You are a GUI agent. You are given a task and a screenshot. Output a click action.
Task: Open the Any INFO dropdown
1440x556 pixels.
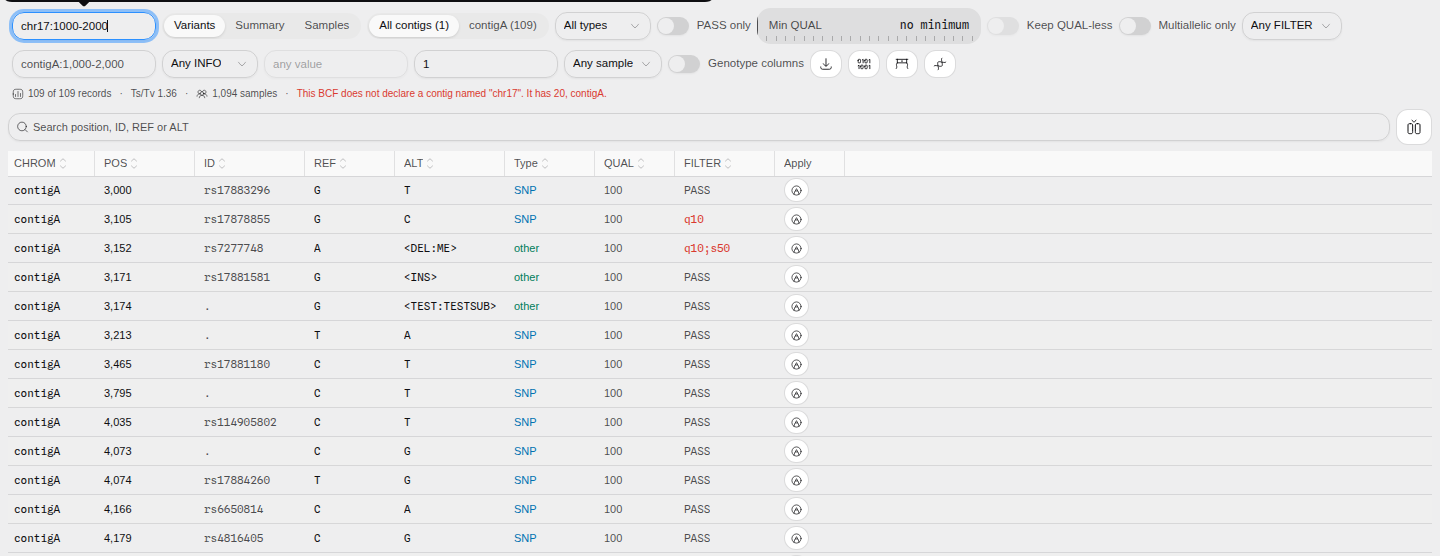(x=209, y=64)
